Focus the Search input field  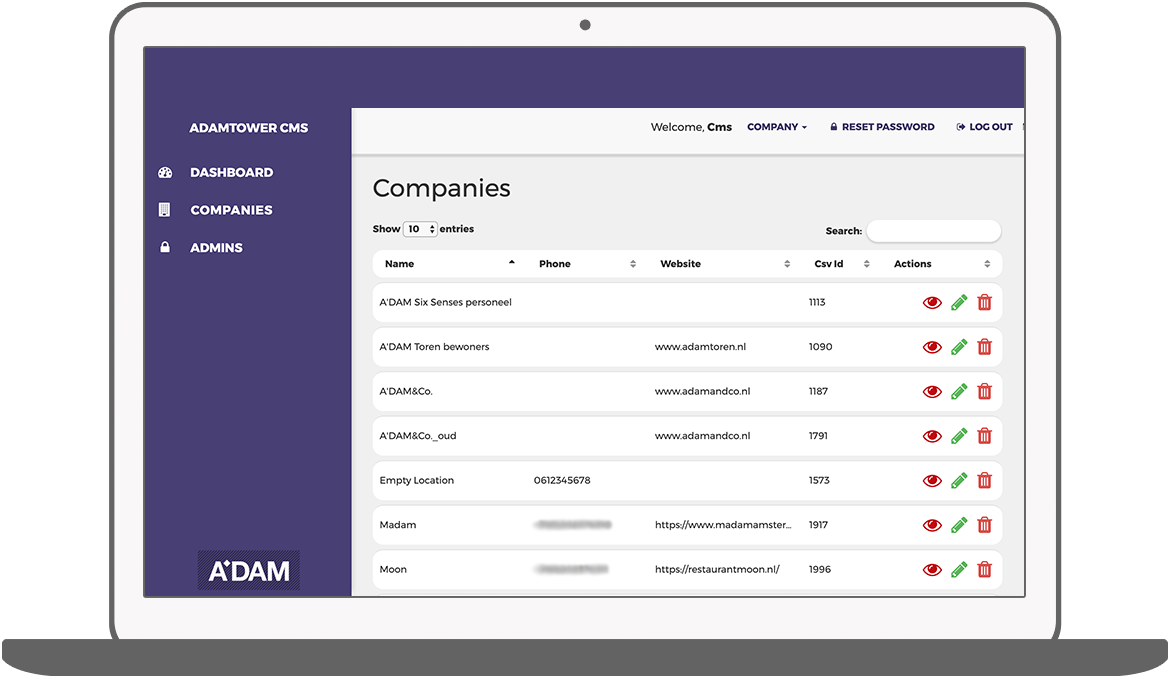click(x=933, y=231)
